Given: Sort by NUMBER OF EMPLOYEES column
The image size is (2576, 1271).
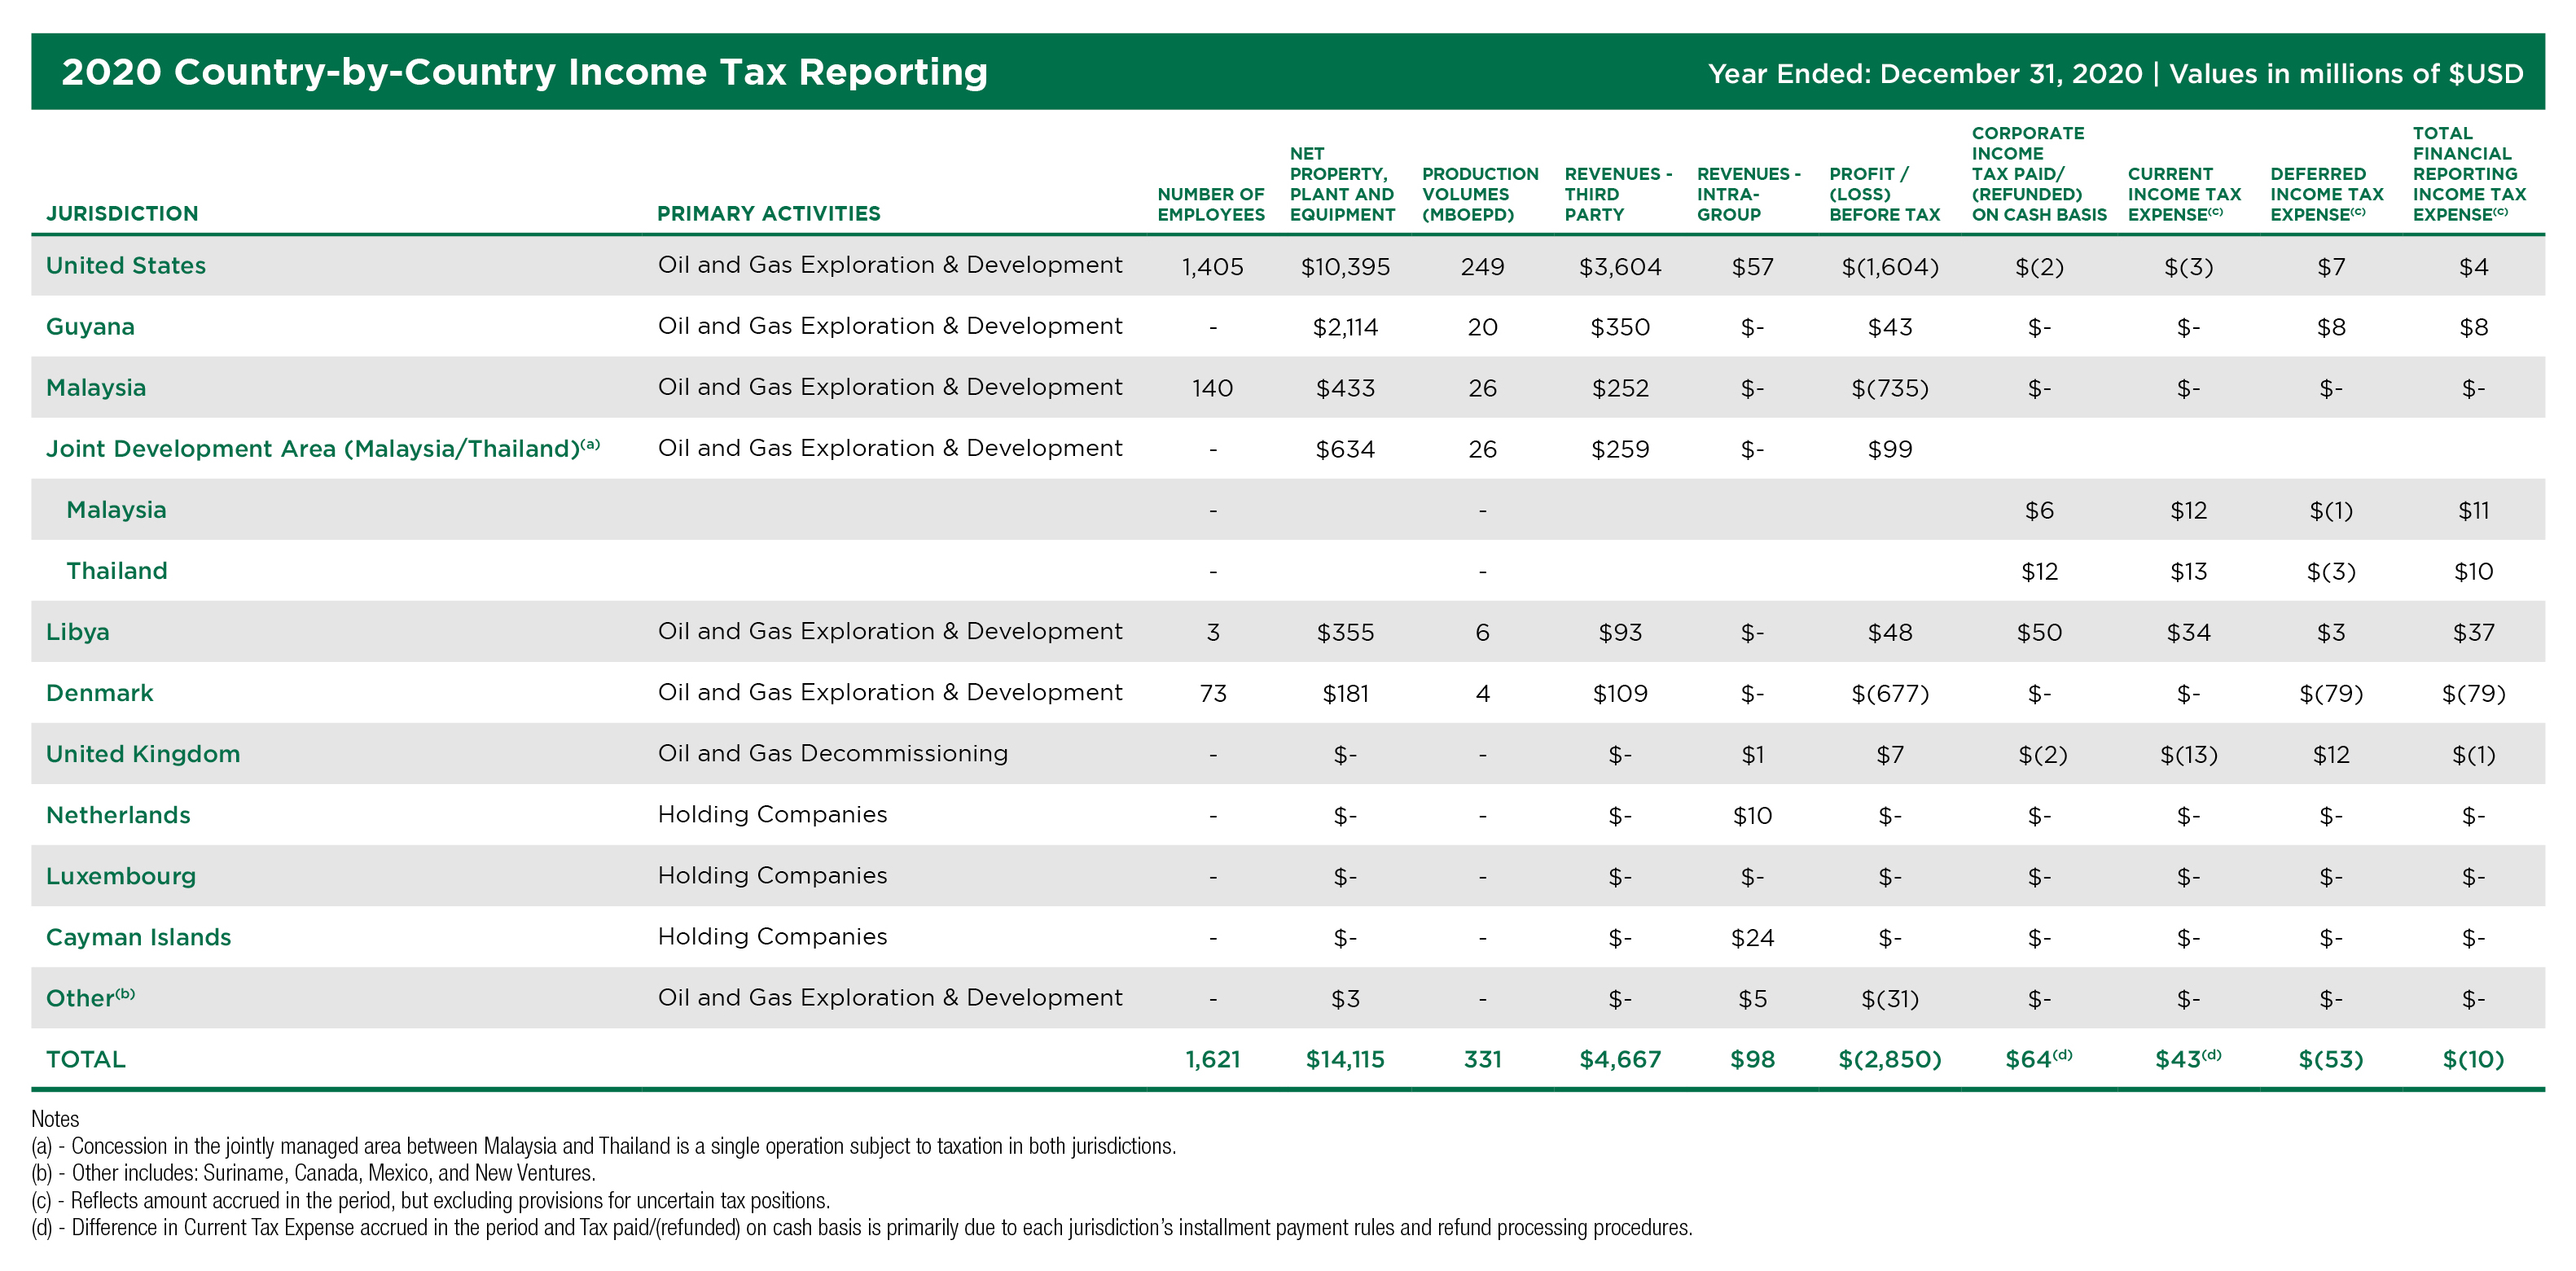Looking at the screenshot, I should 1209,204.
